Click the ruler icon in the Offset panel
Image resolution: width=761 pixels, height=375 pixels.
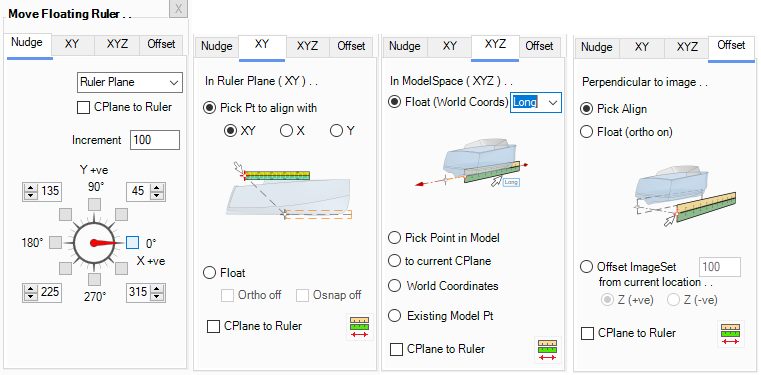(730, 334)
